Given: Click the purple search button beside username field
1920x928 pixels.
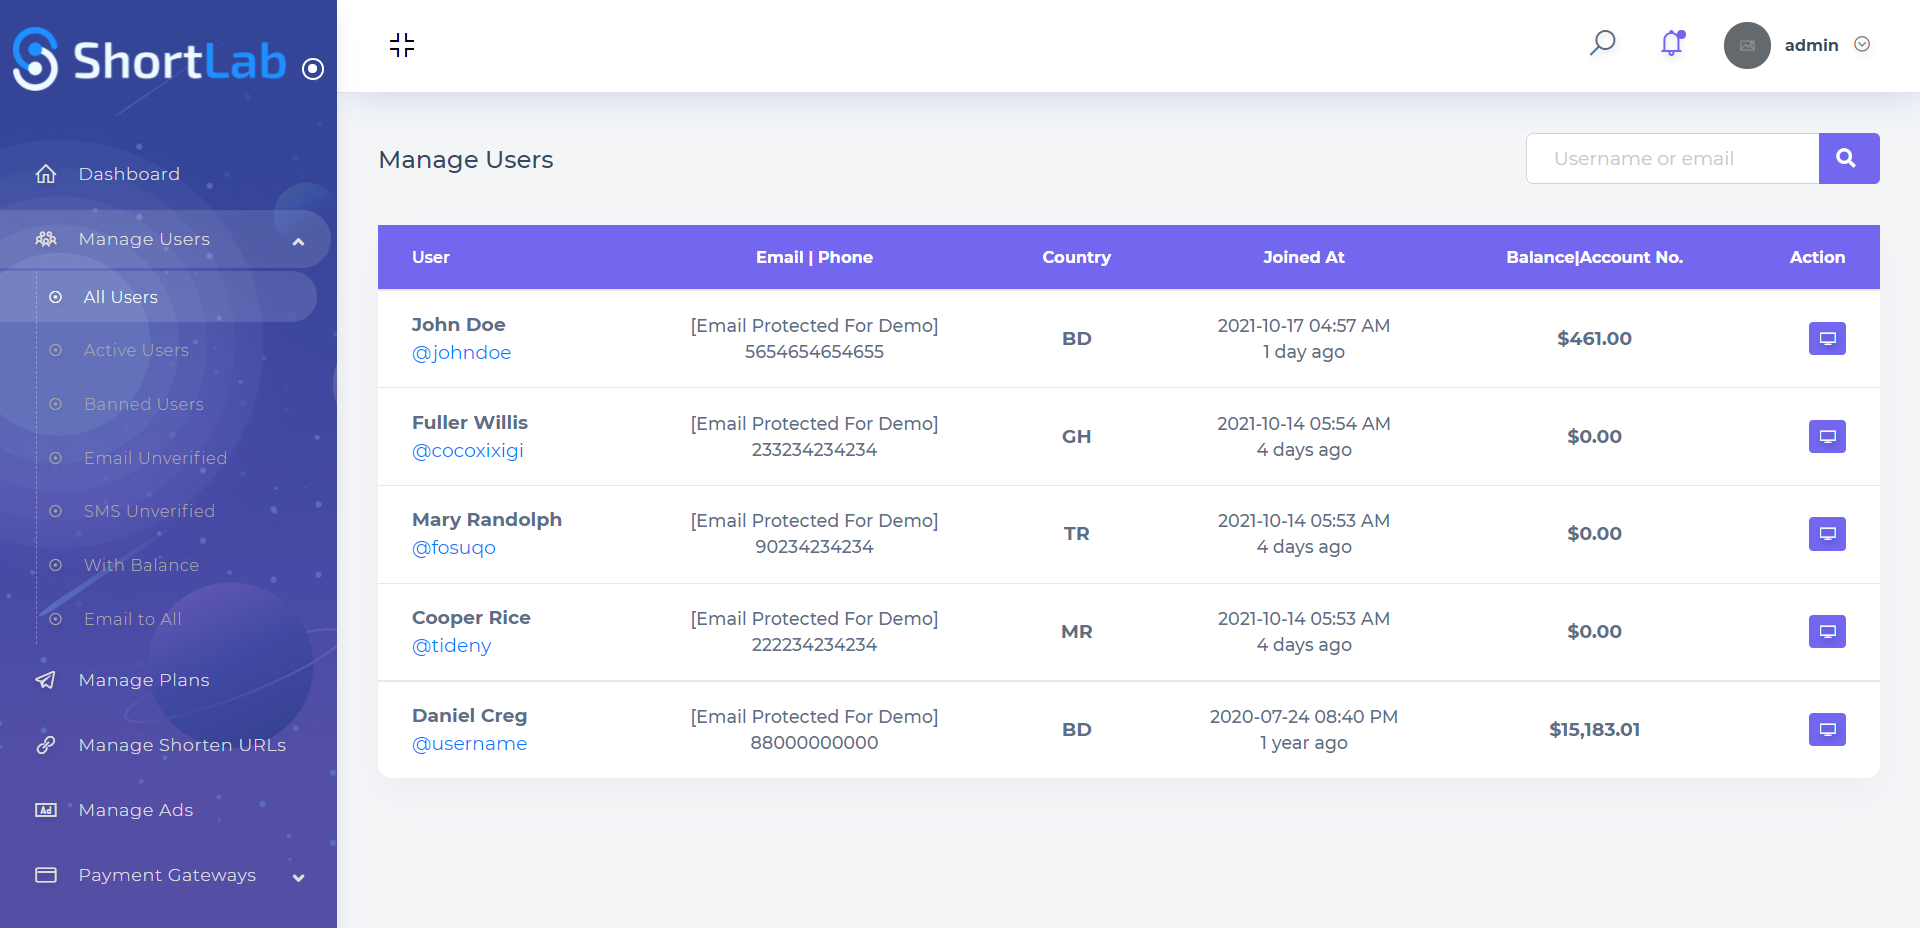Looking at the screenshot, I should click(x=1848, y=158).
